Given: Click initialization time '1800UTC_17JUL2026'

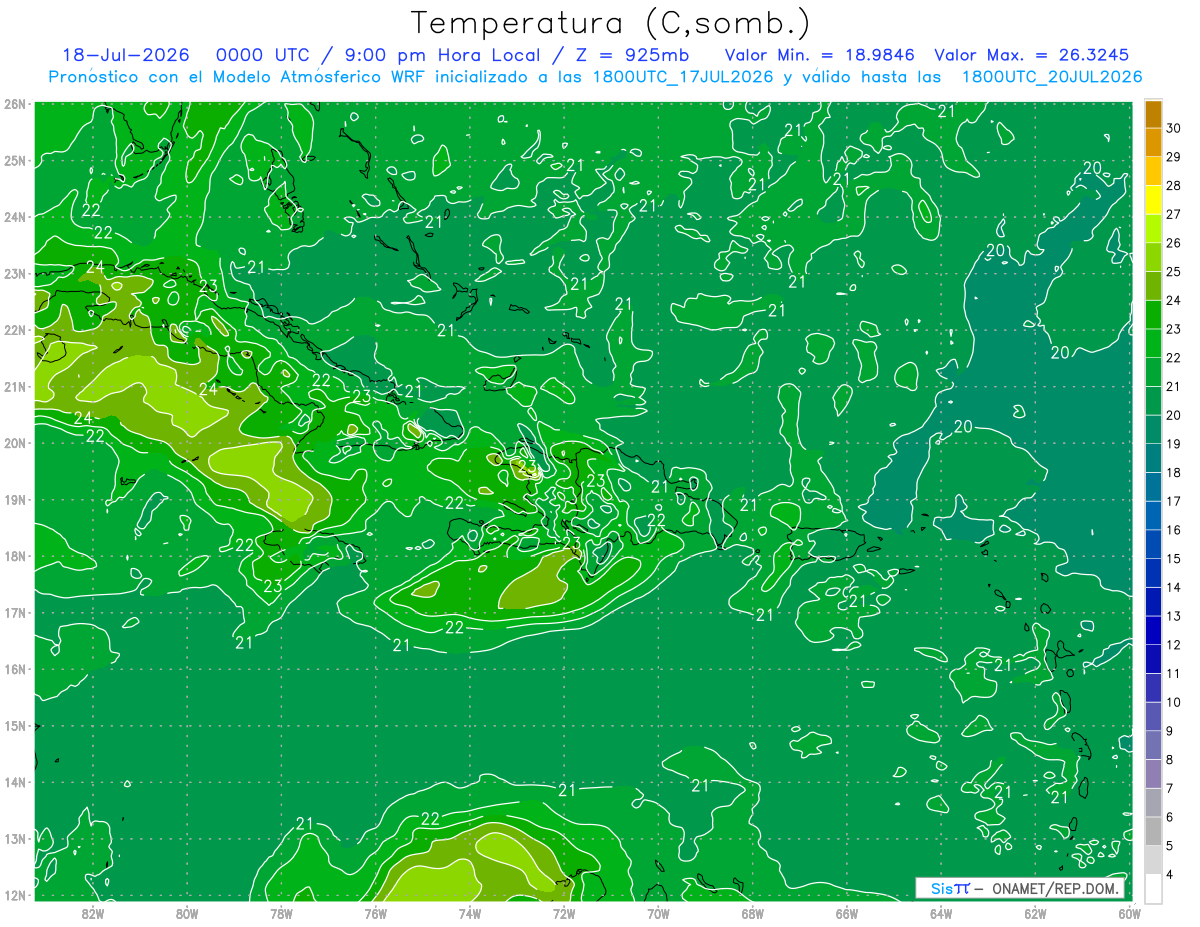Looking at the screenshot, I should pyautogui.click(x=683, y=77).
